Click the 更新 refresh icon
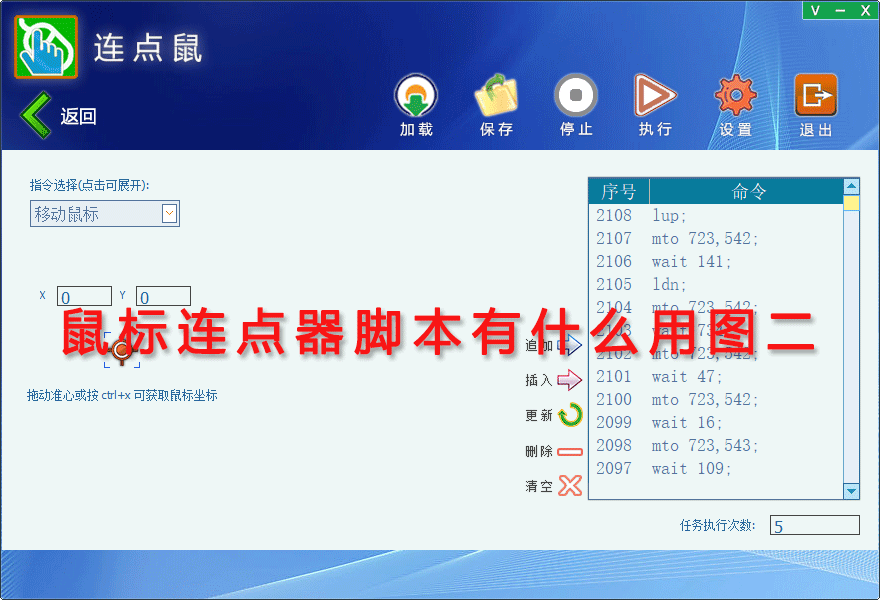The height and width of the screenshot is (600, 880). [571, 415]
